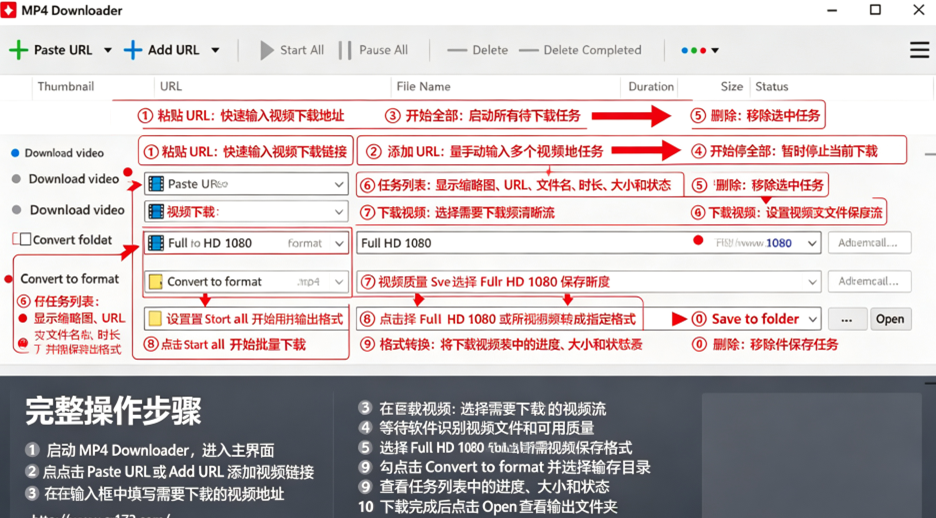
Task: Tick the Convert foldat checkbox
Action: click(25, 240)
